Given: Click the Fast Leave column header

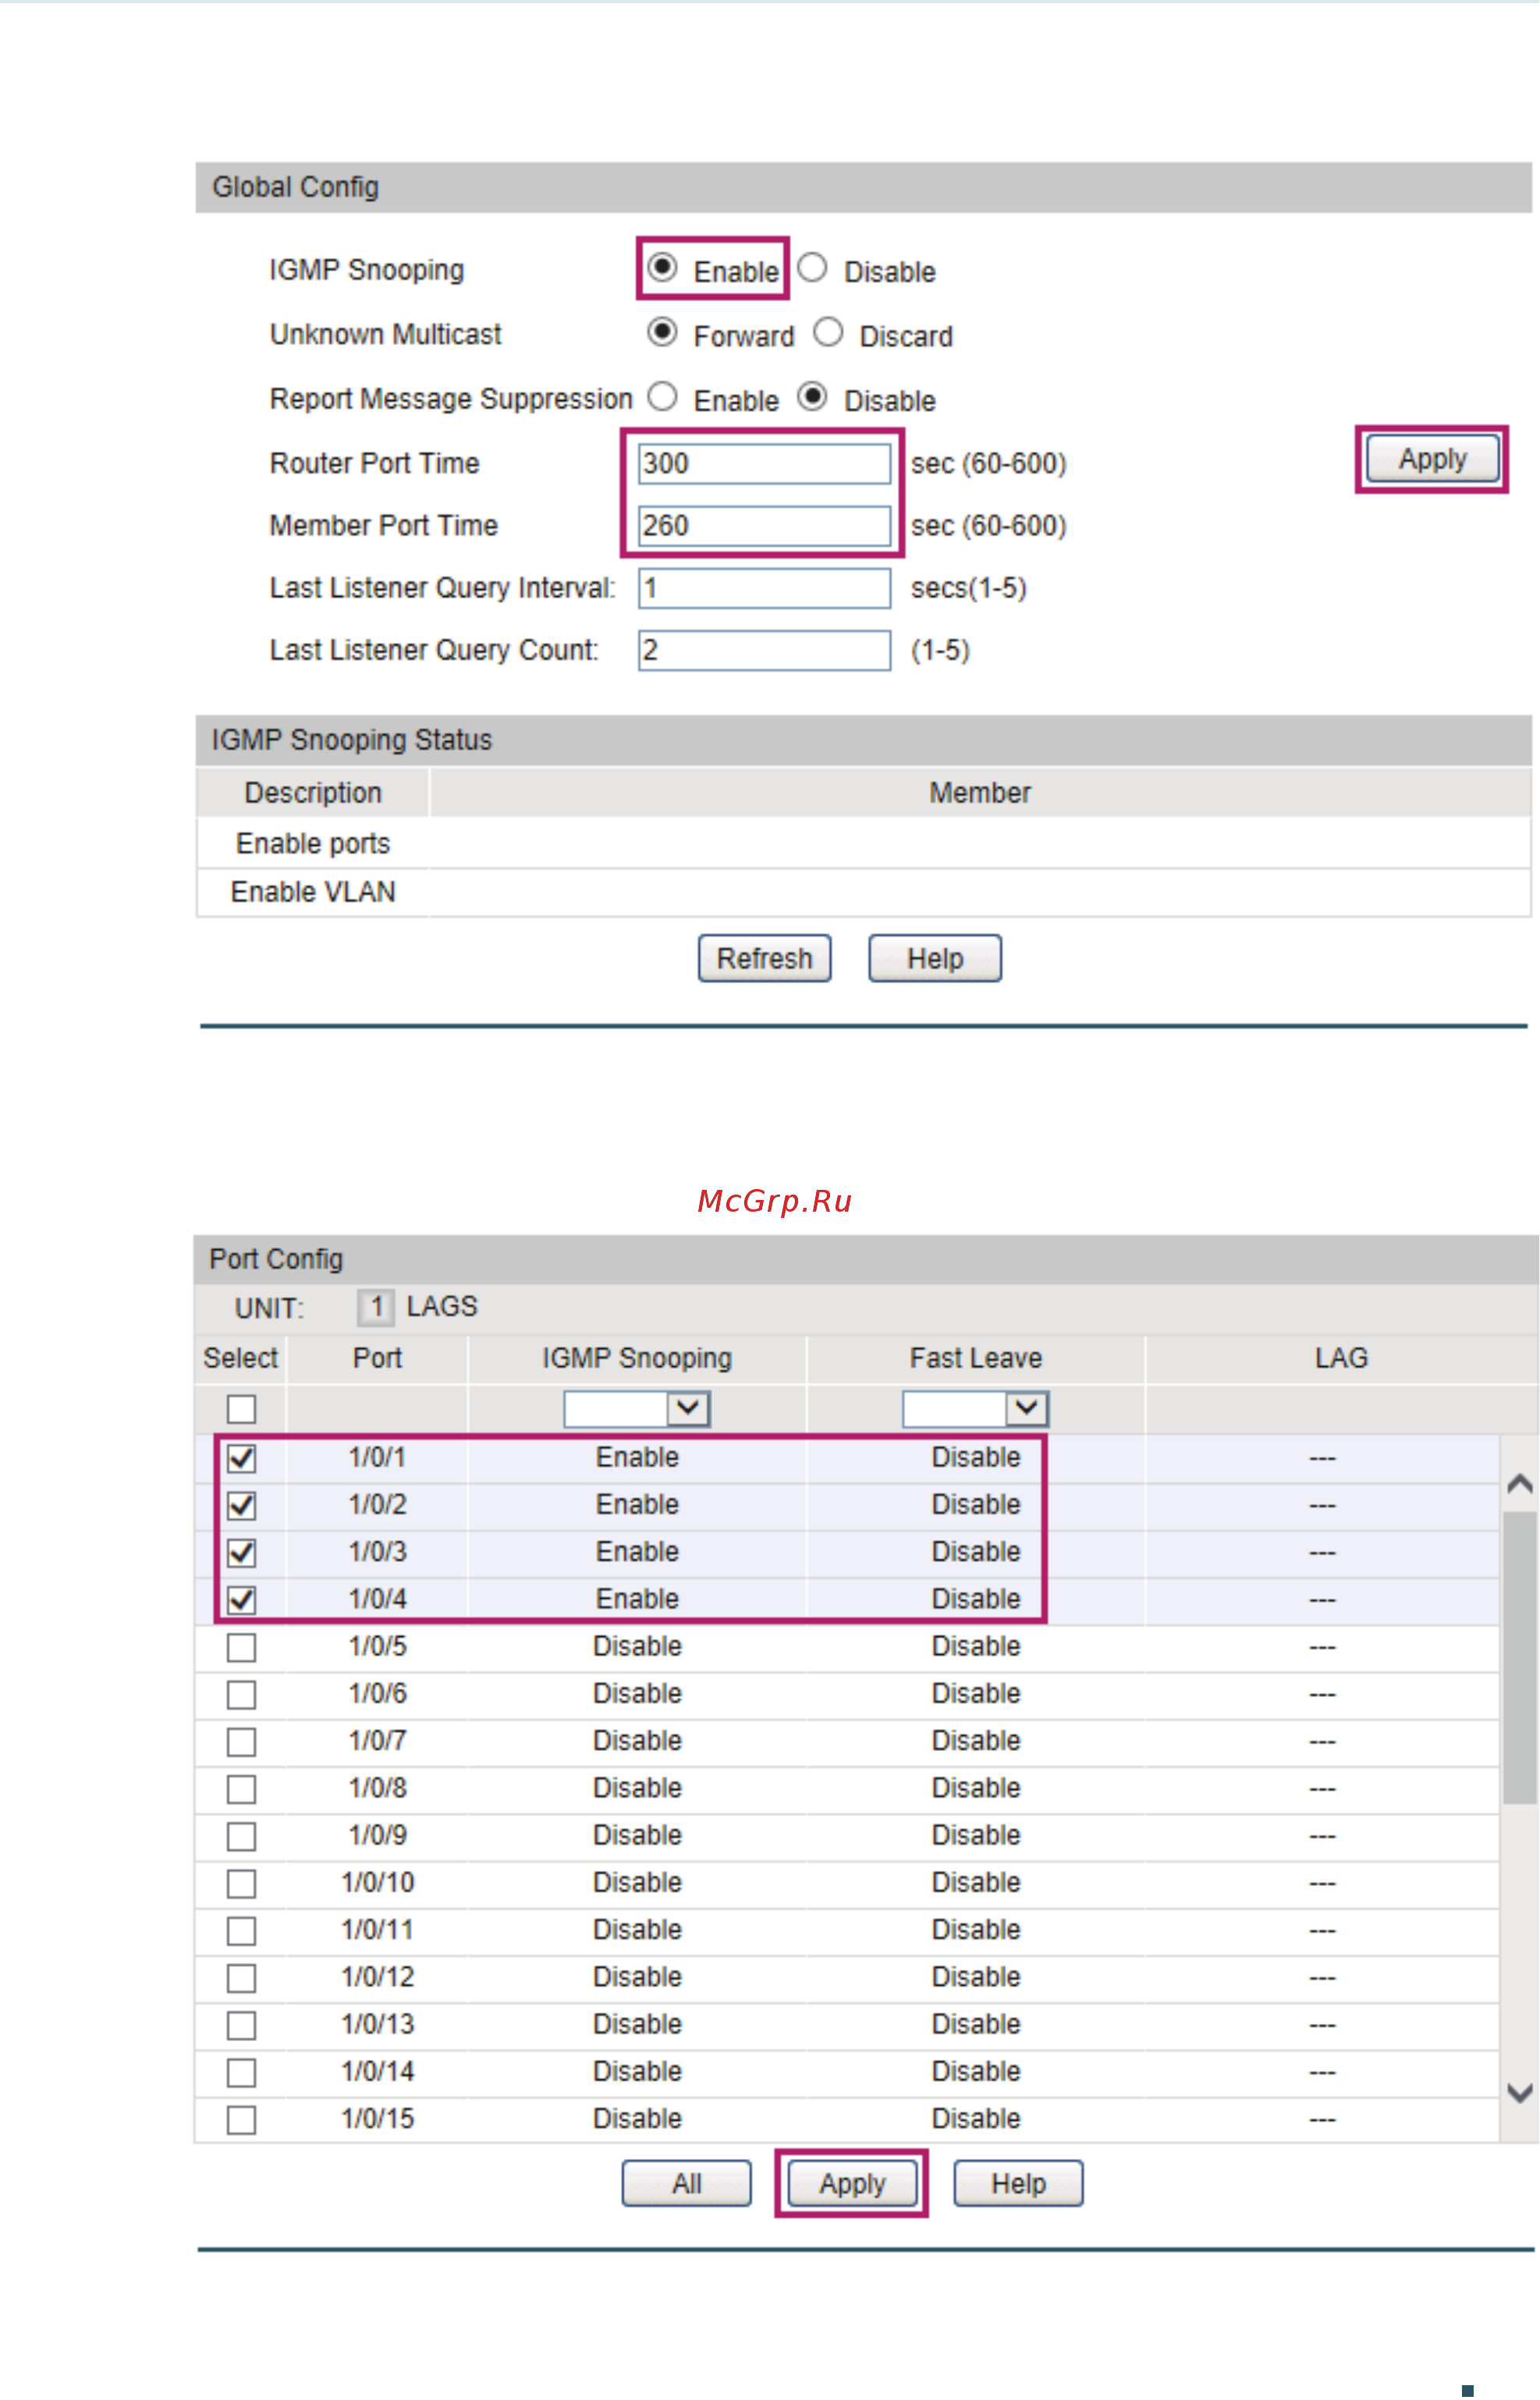Looking at the screenshot, I should point(975,1358).
